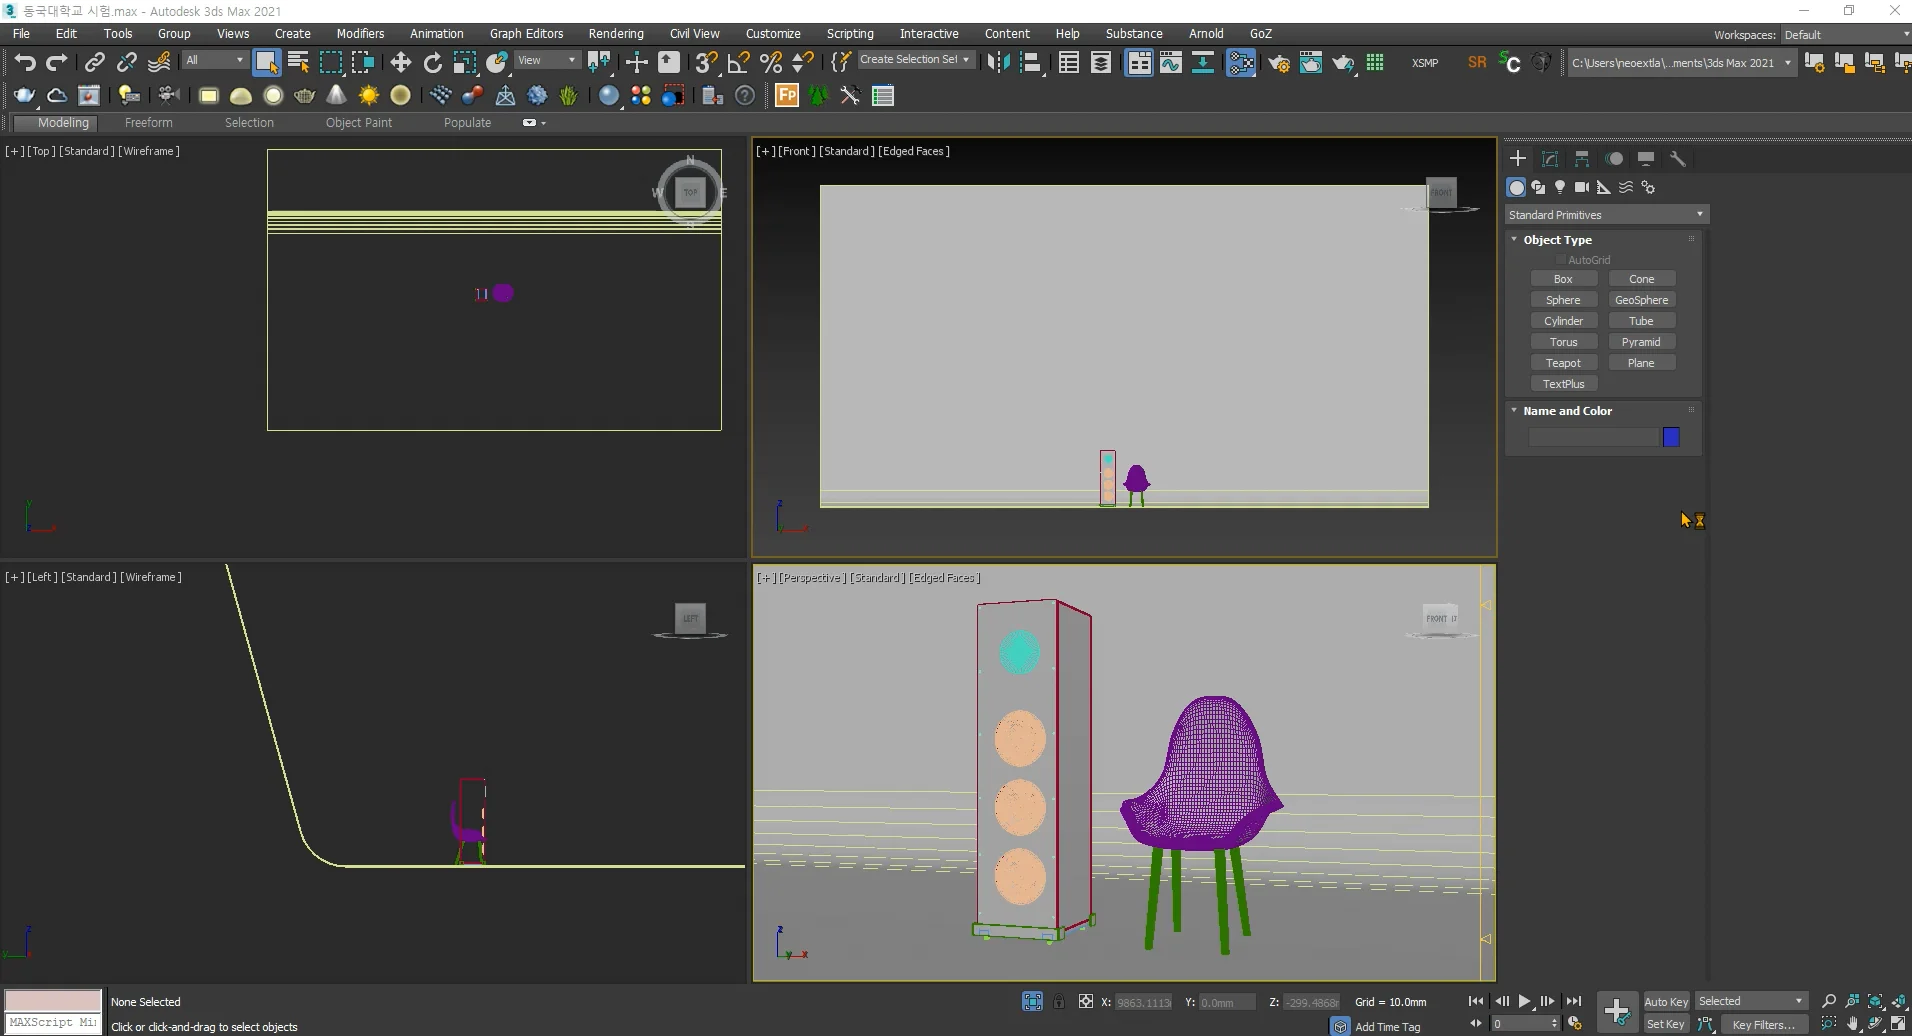
Task: Toggle Snaps Toggle on
Action: coord(707,62)
